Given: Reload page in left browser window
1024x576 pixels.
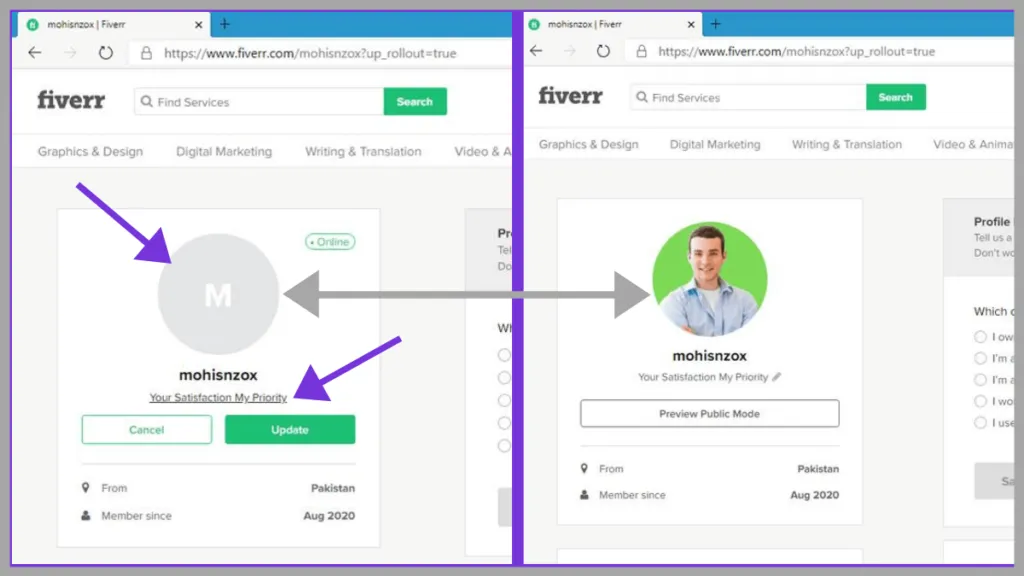Looking at the screenshot, I should (x=105, y=53).
